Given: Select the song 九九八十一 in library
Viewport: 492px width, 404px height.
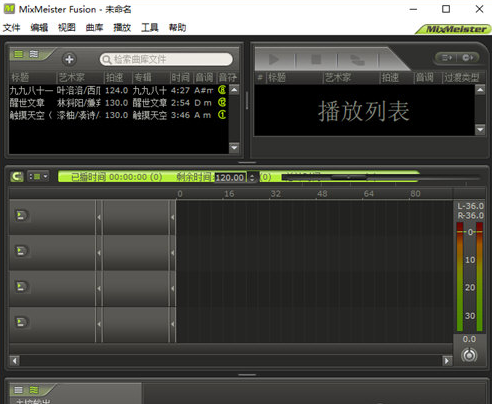Looking at the screenshot, I should click(119, 90).
